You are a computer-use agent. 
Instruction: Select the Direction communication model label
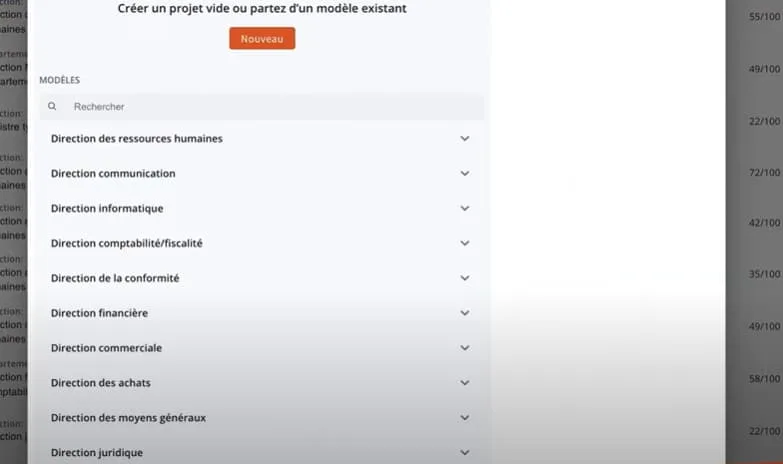[113, 174]
